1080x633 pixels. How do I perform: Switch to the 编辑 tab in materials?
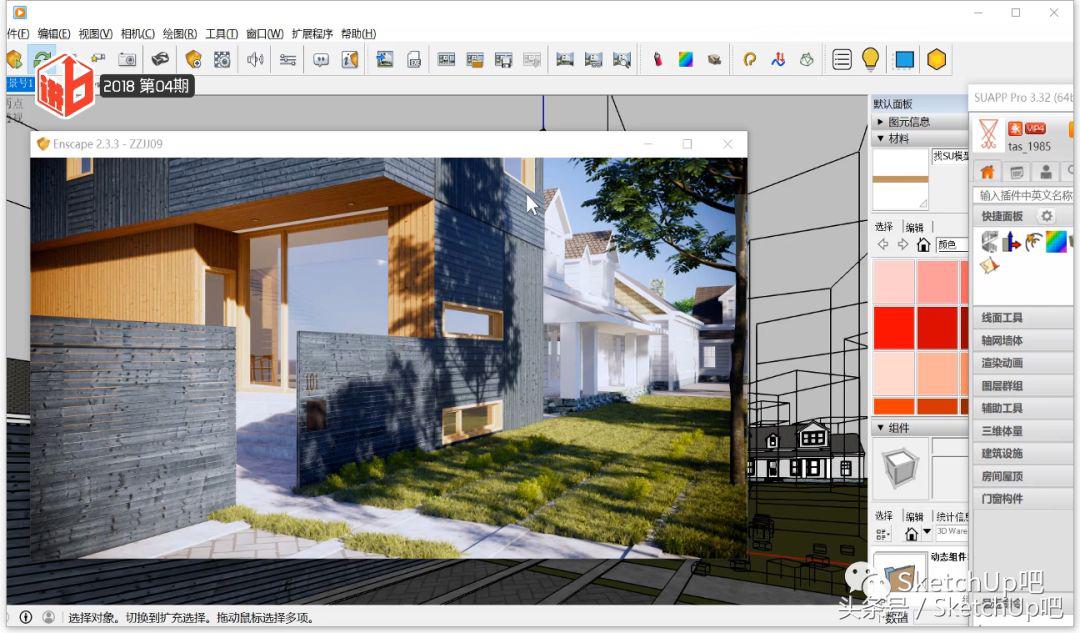(914, 227)
